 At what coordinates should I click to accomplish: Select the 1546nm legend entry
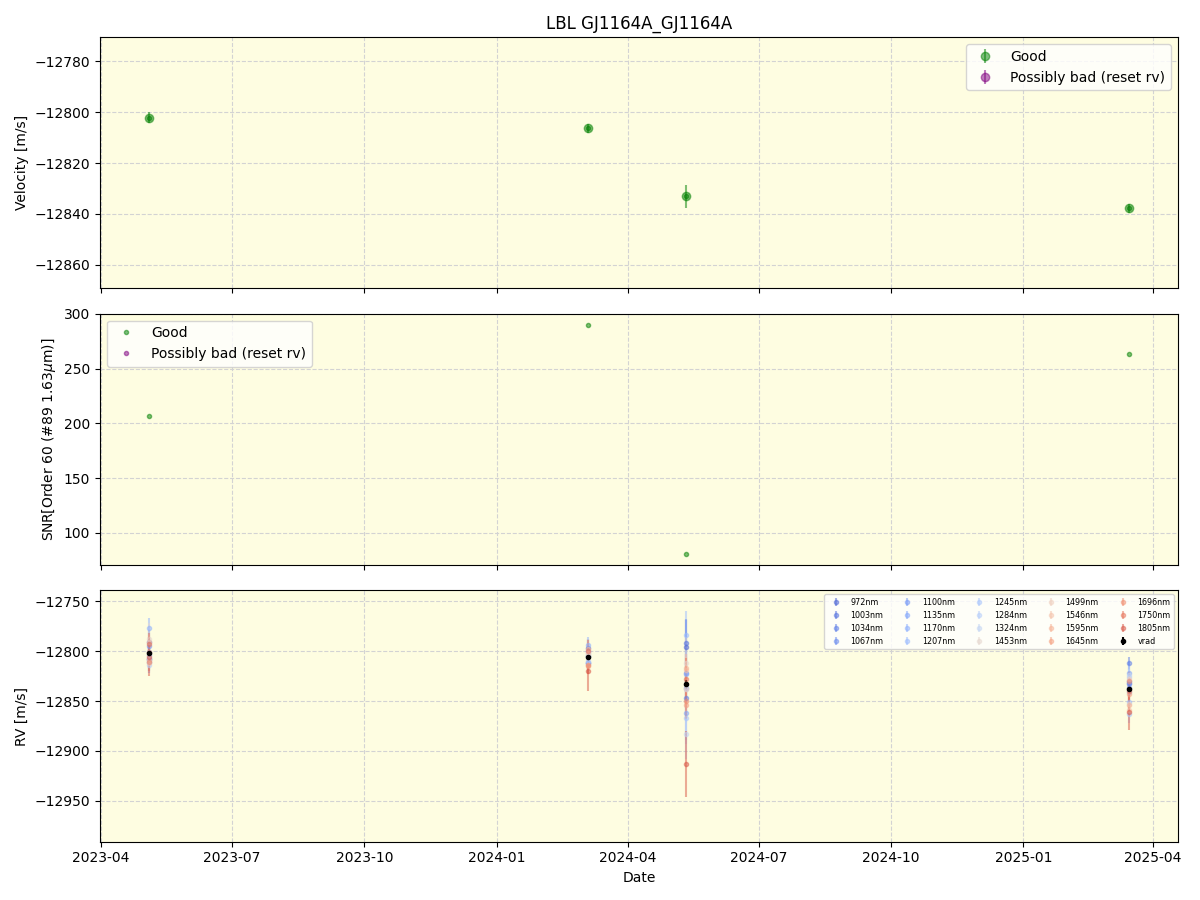point(1075,615)
